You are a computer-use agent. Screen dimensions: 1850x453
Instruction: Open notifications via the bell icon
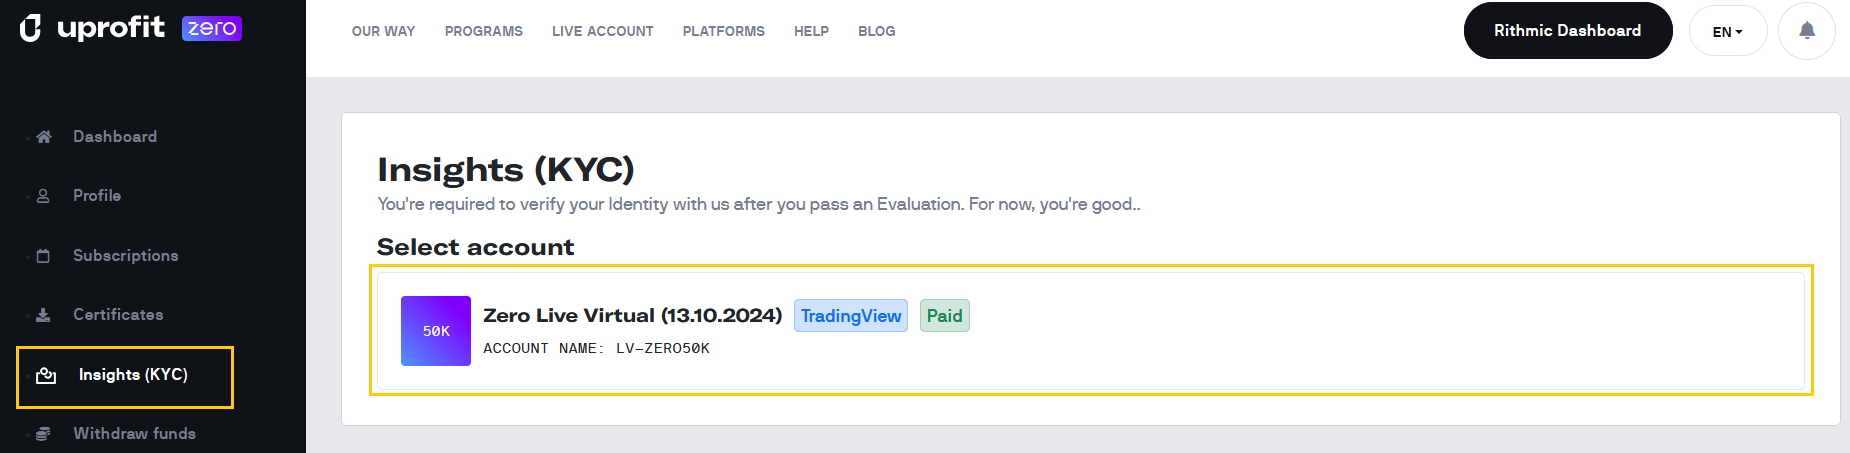tap(1806, 31)
